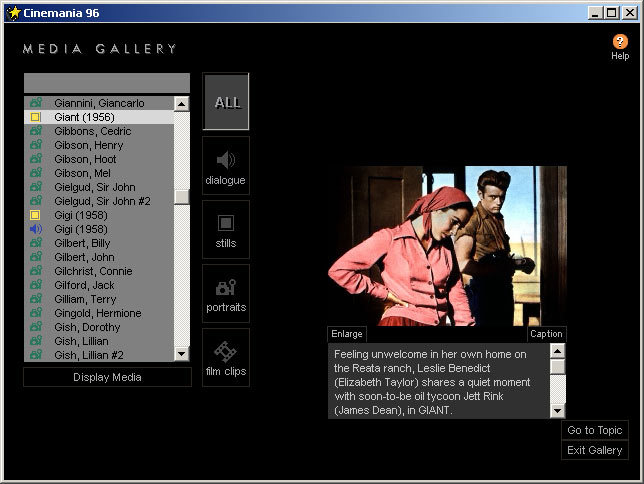Select the ALL media filter

pos(226,101)
